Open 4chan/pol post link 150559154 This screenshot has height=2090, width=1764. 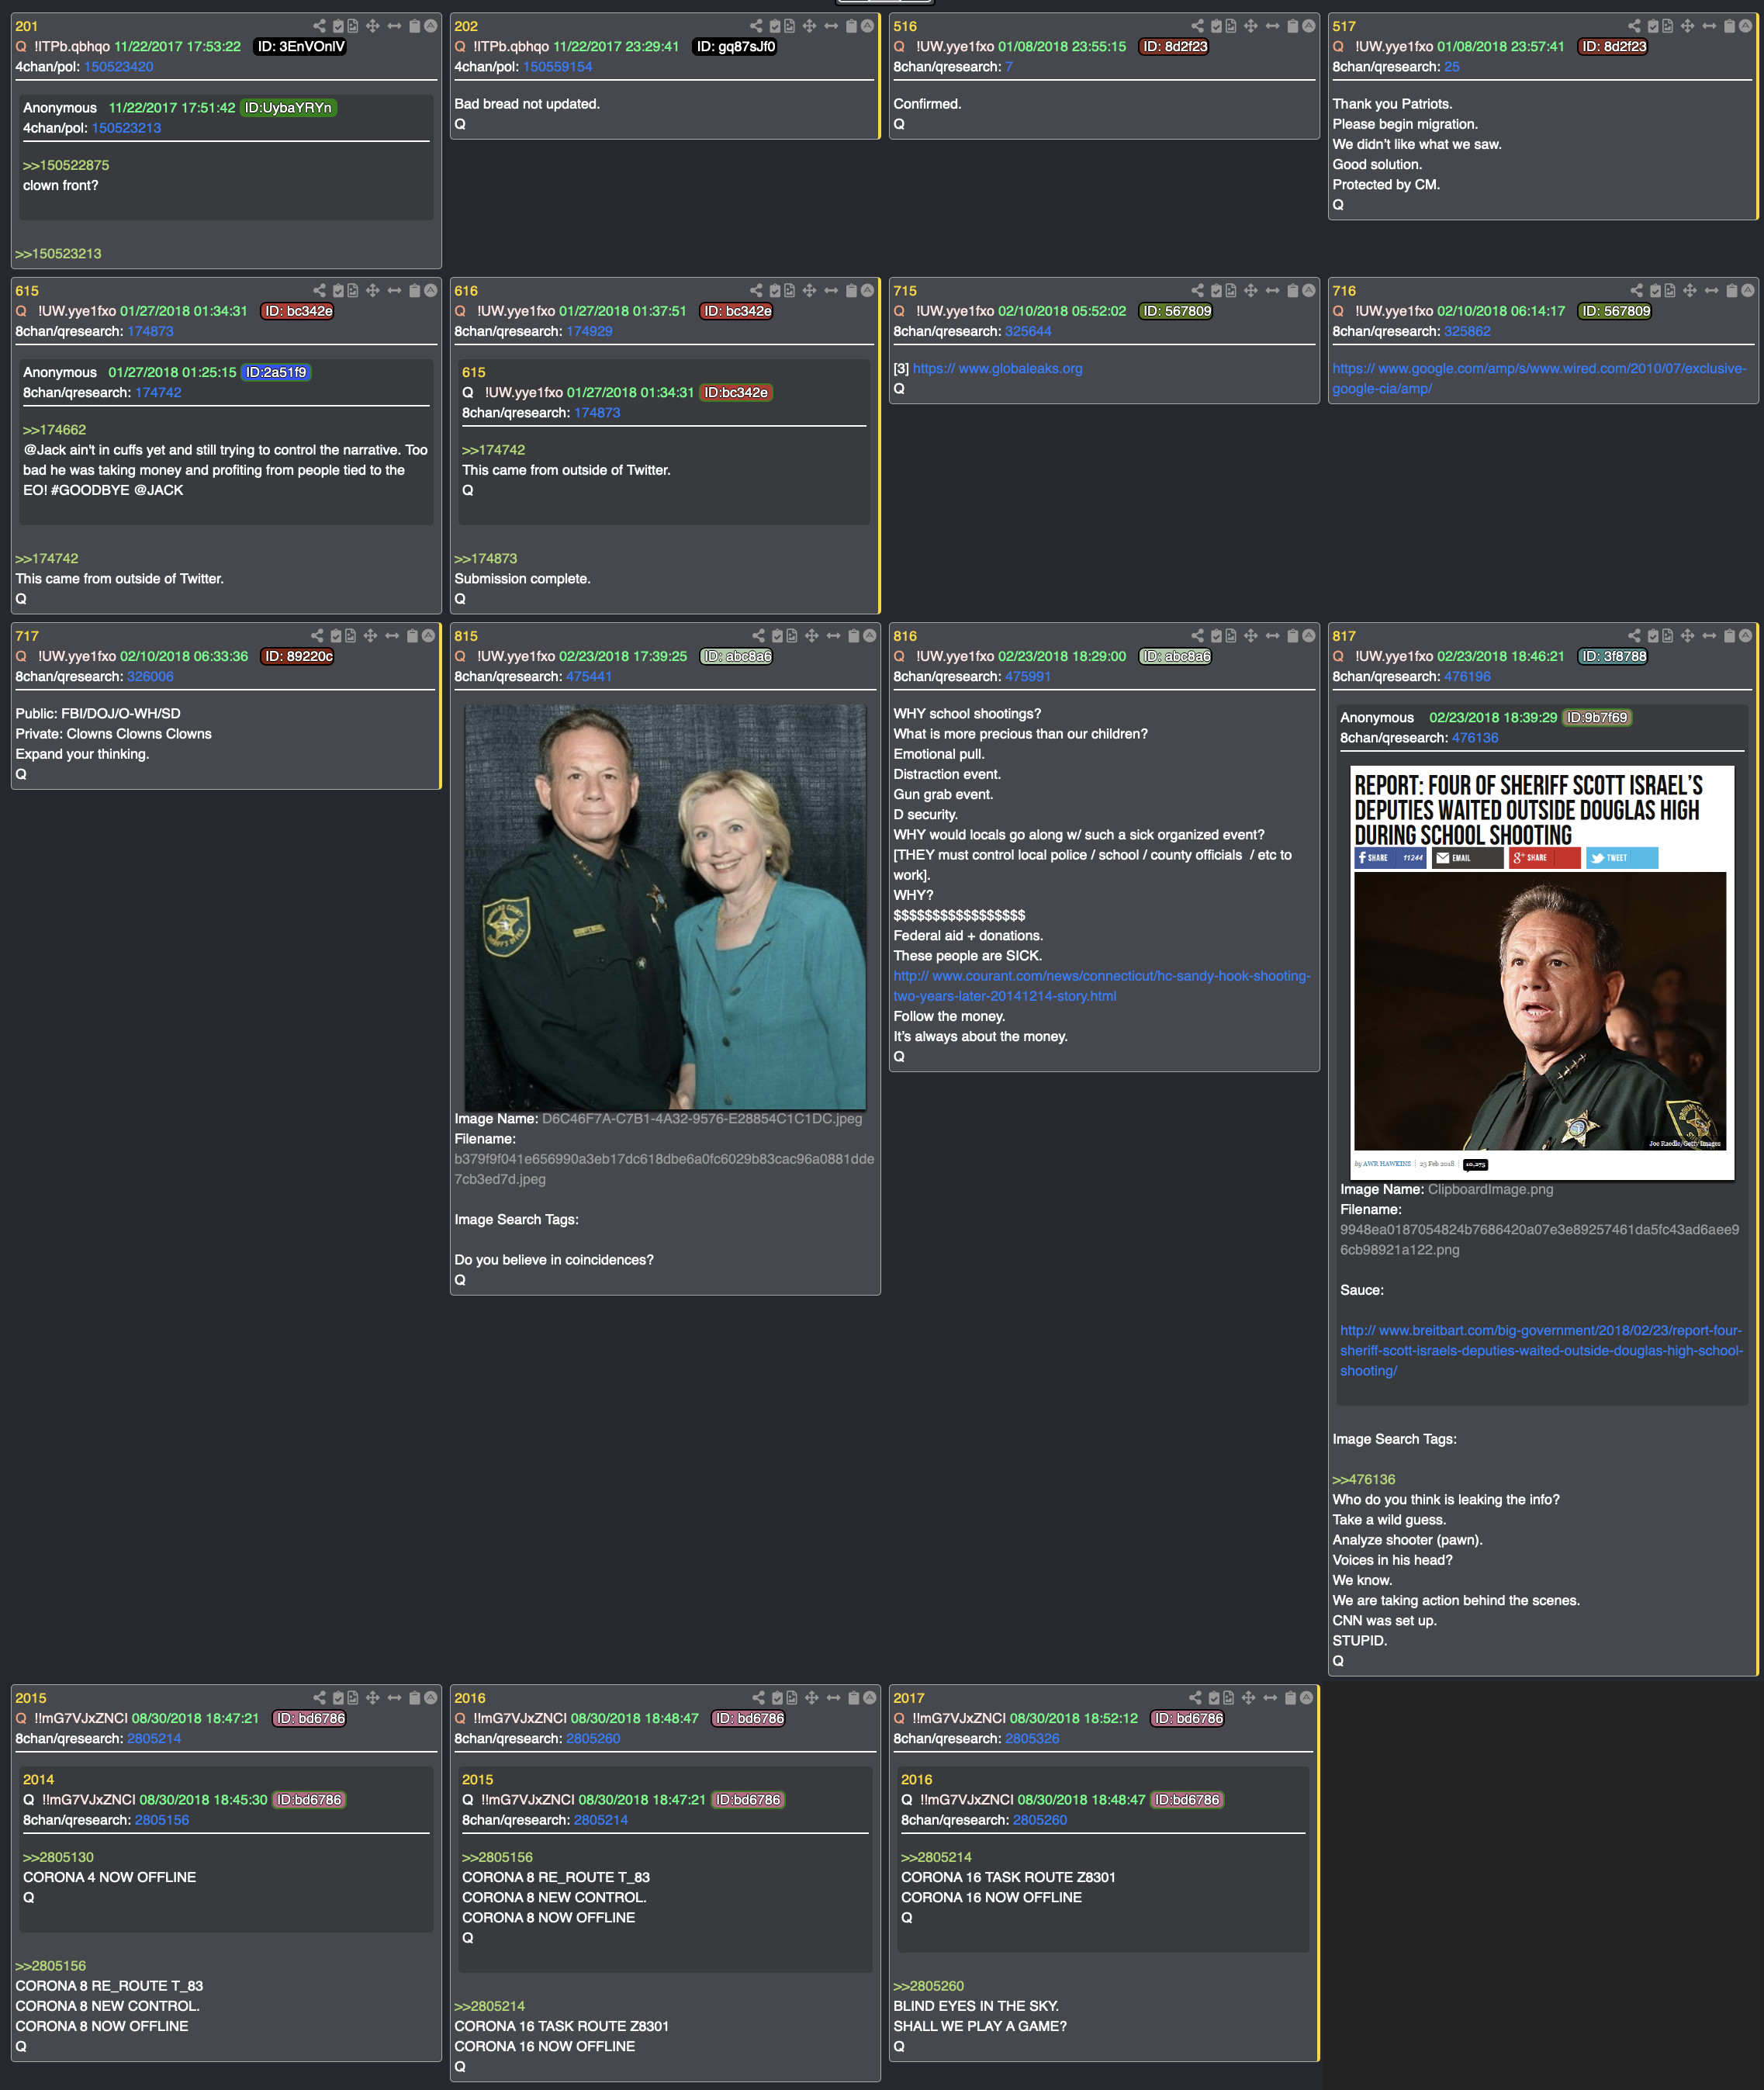tap(557, 67)
